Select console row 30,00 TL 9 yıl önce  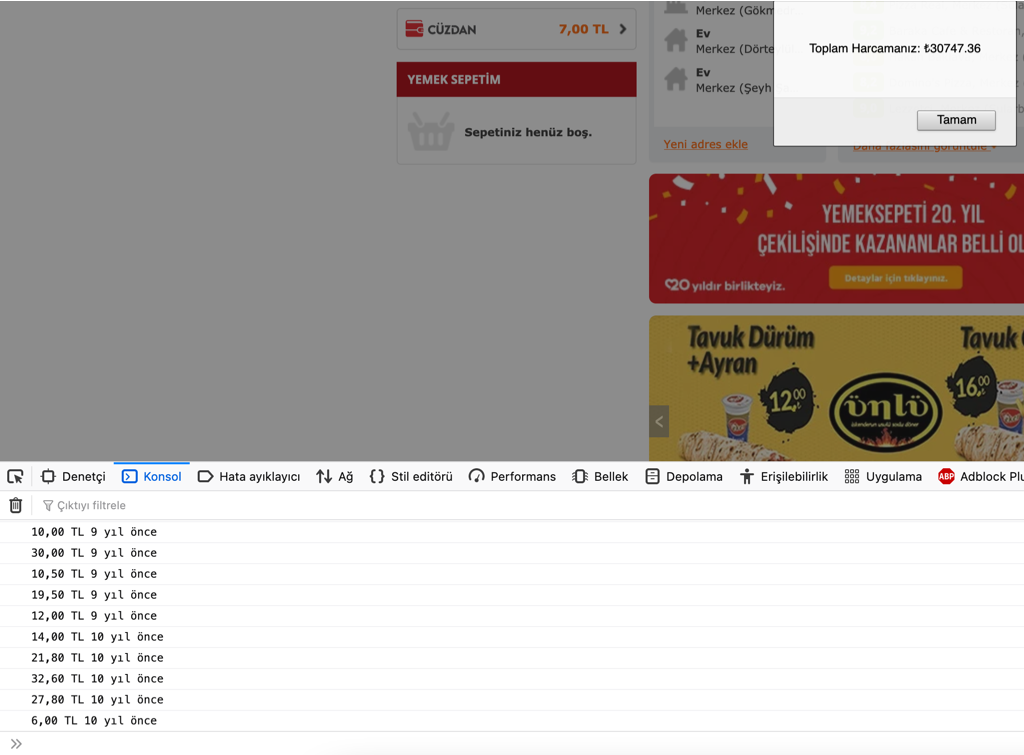512,553
